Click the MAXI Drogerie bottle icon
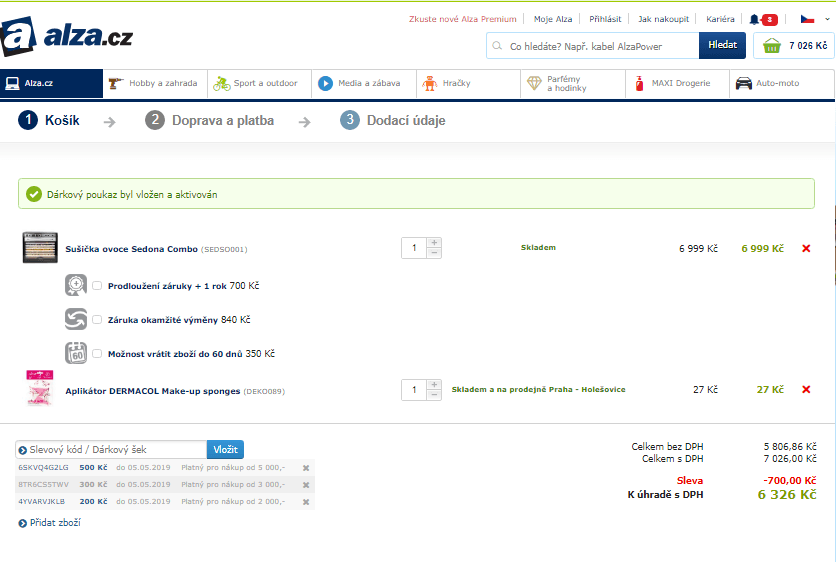The image size is (836, 562). 639,83
